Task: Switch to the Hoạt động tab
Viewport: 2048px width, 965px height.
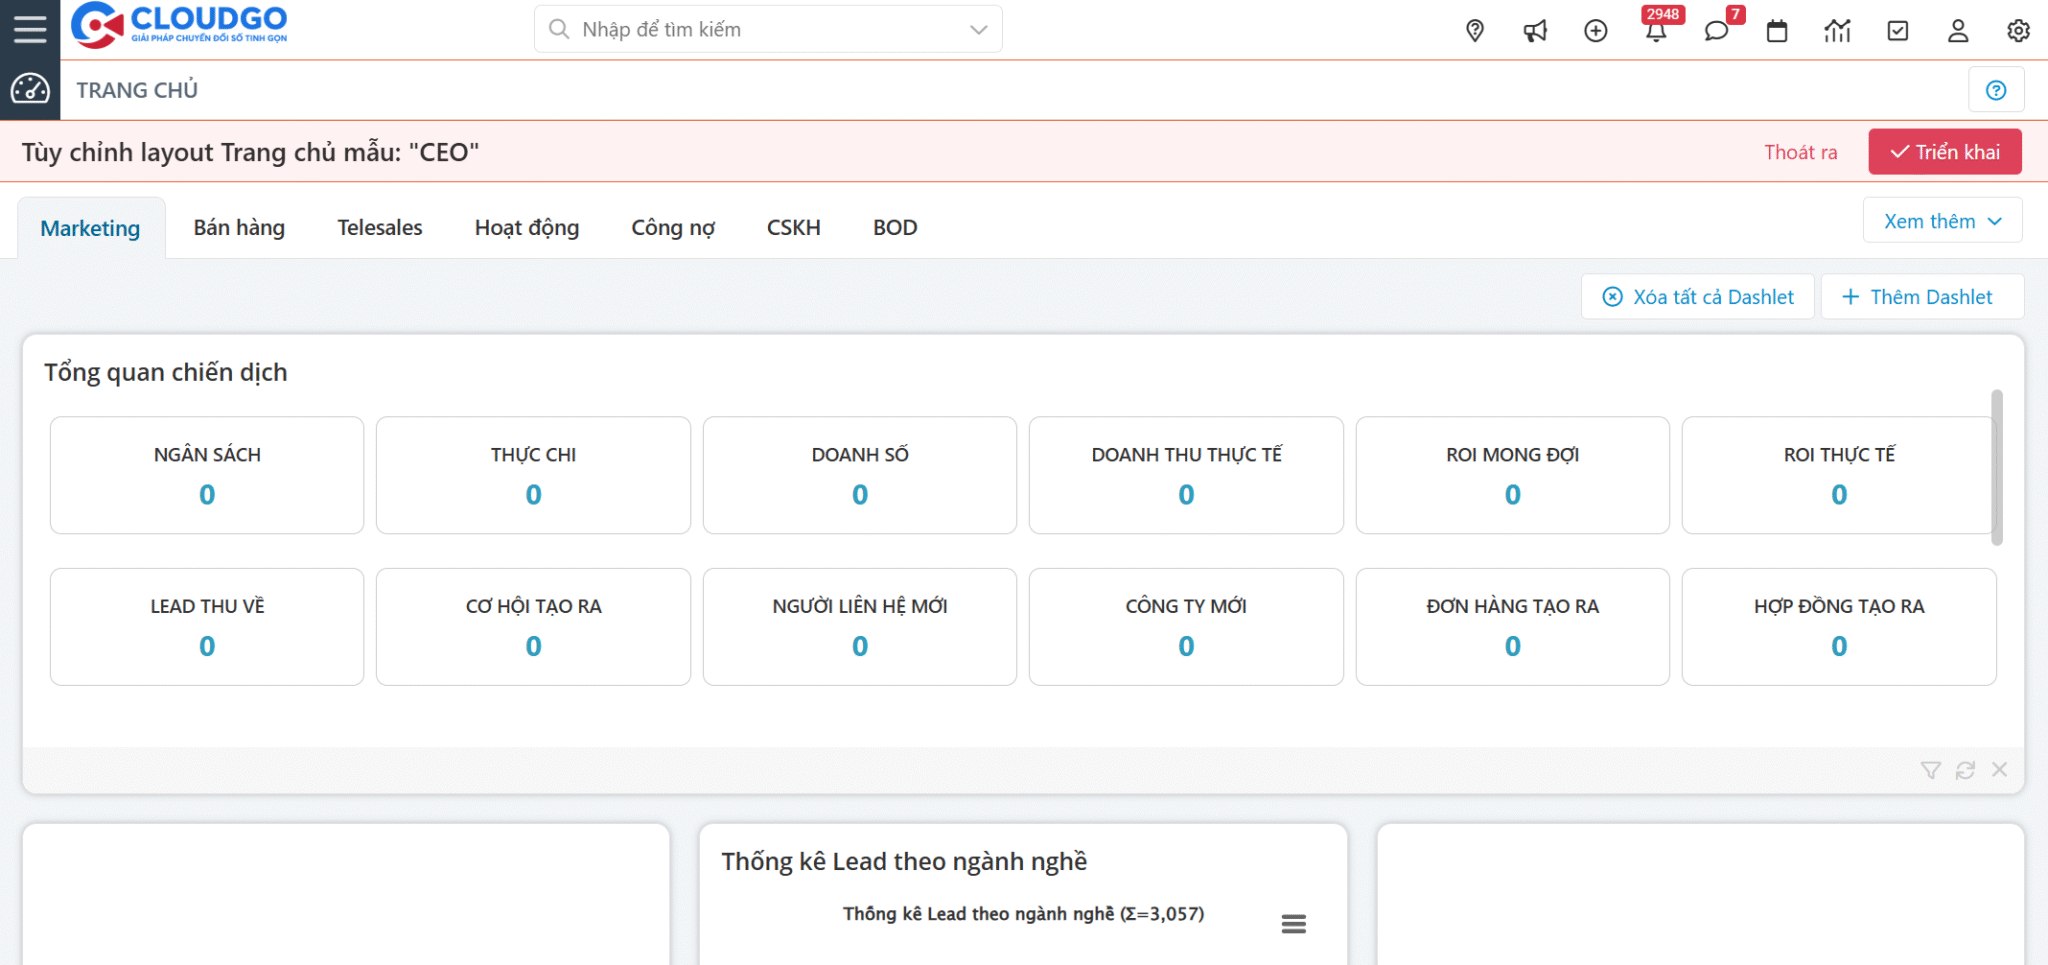Action: click(x=527, y=228)
